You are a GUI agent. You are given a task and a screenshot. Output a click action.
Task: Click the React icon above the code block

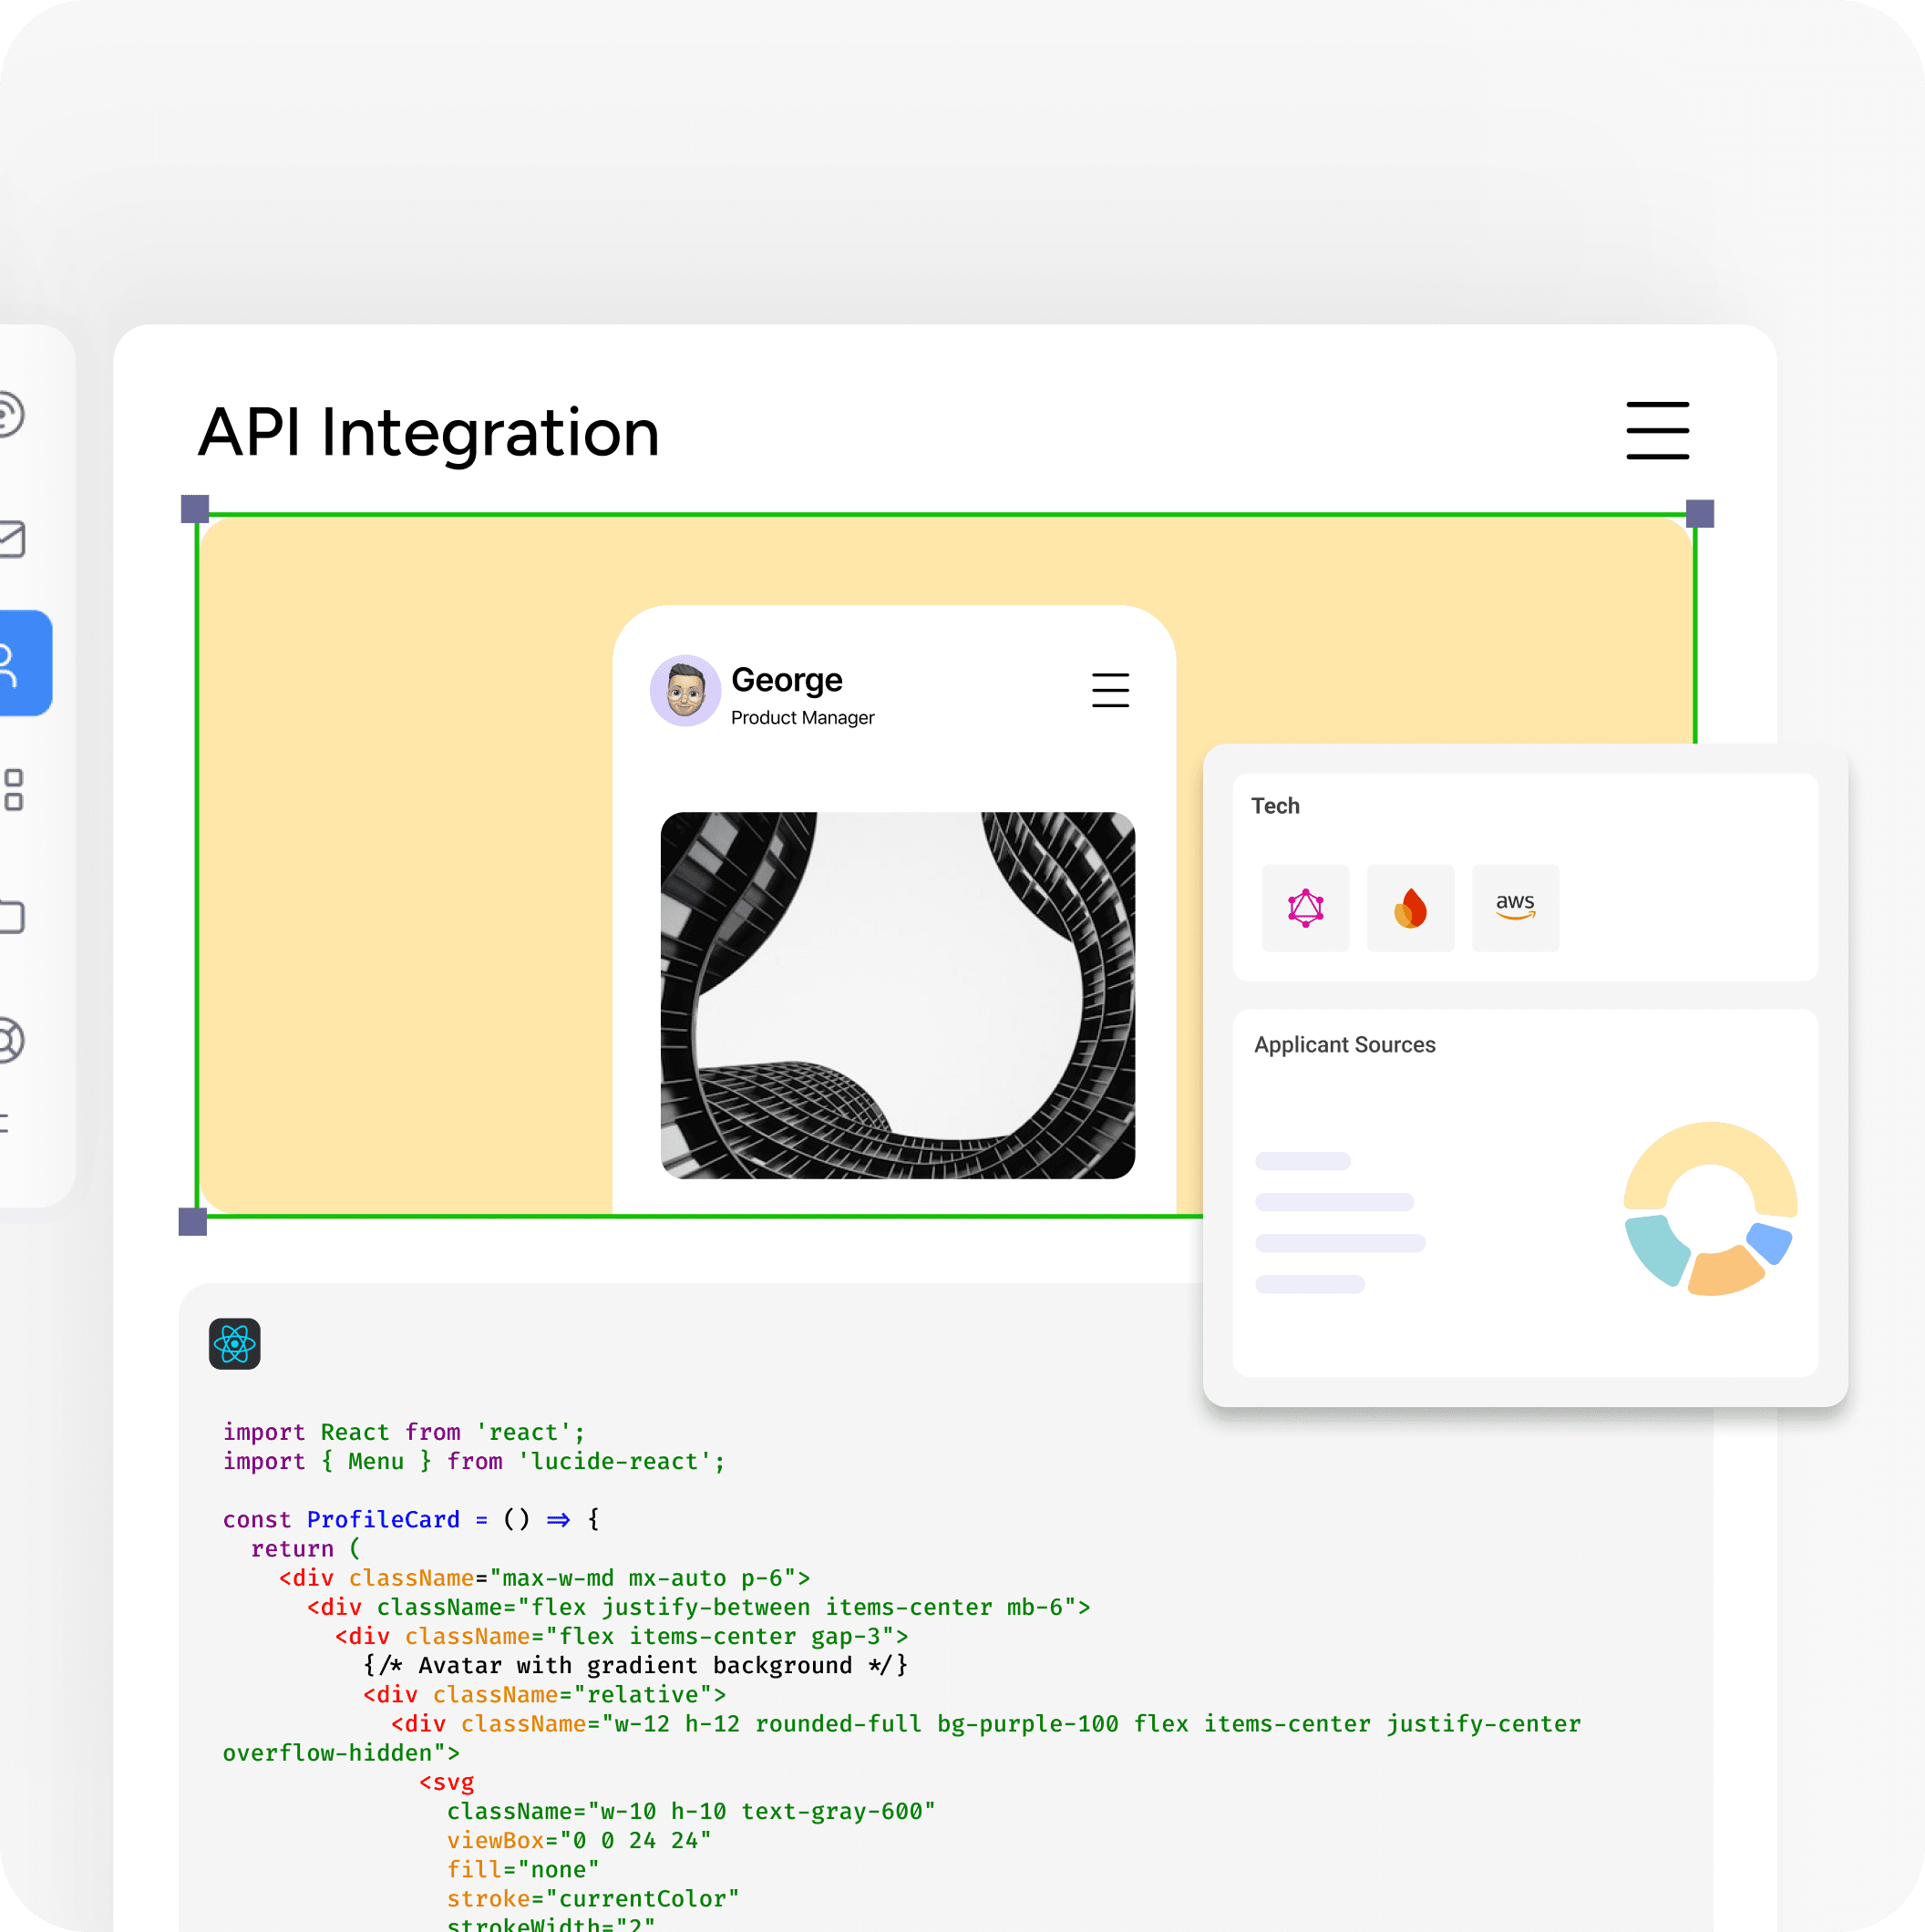234,1343
